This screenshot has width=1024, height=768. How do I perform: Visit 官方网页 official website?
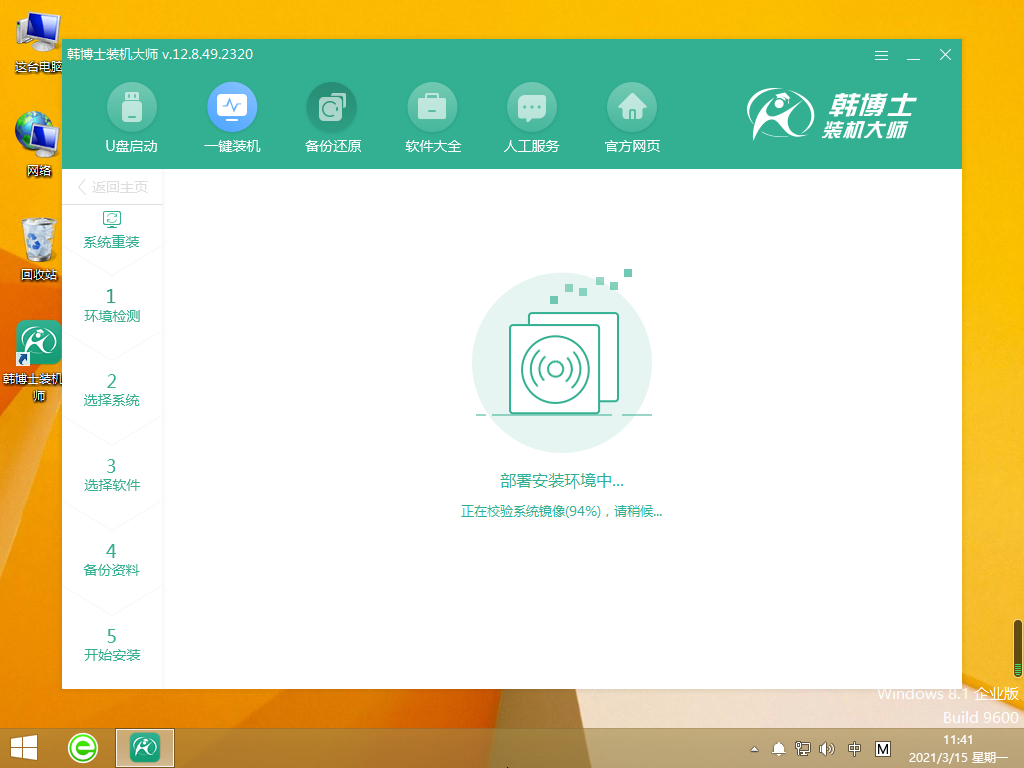coord(631,118)
